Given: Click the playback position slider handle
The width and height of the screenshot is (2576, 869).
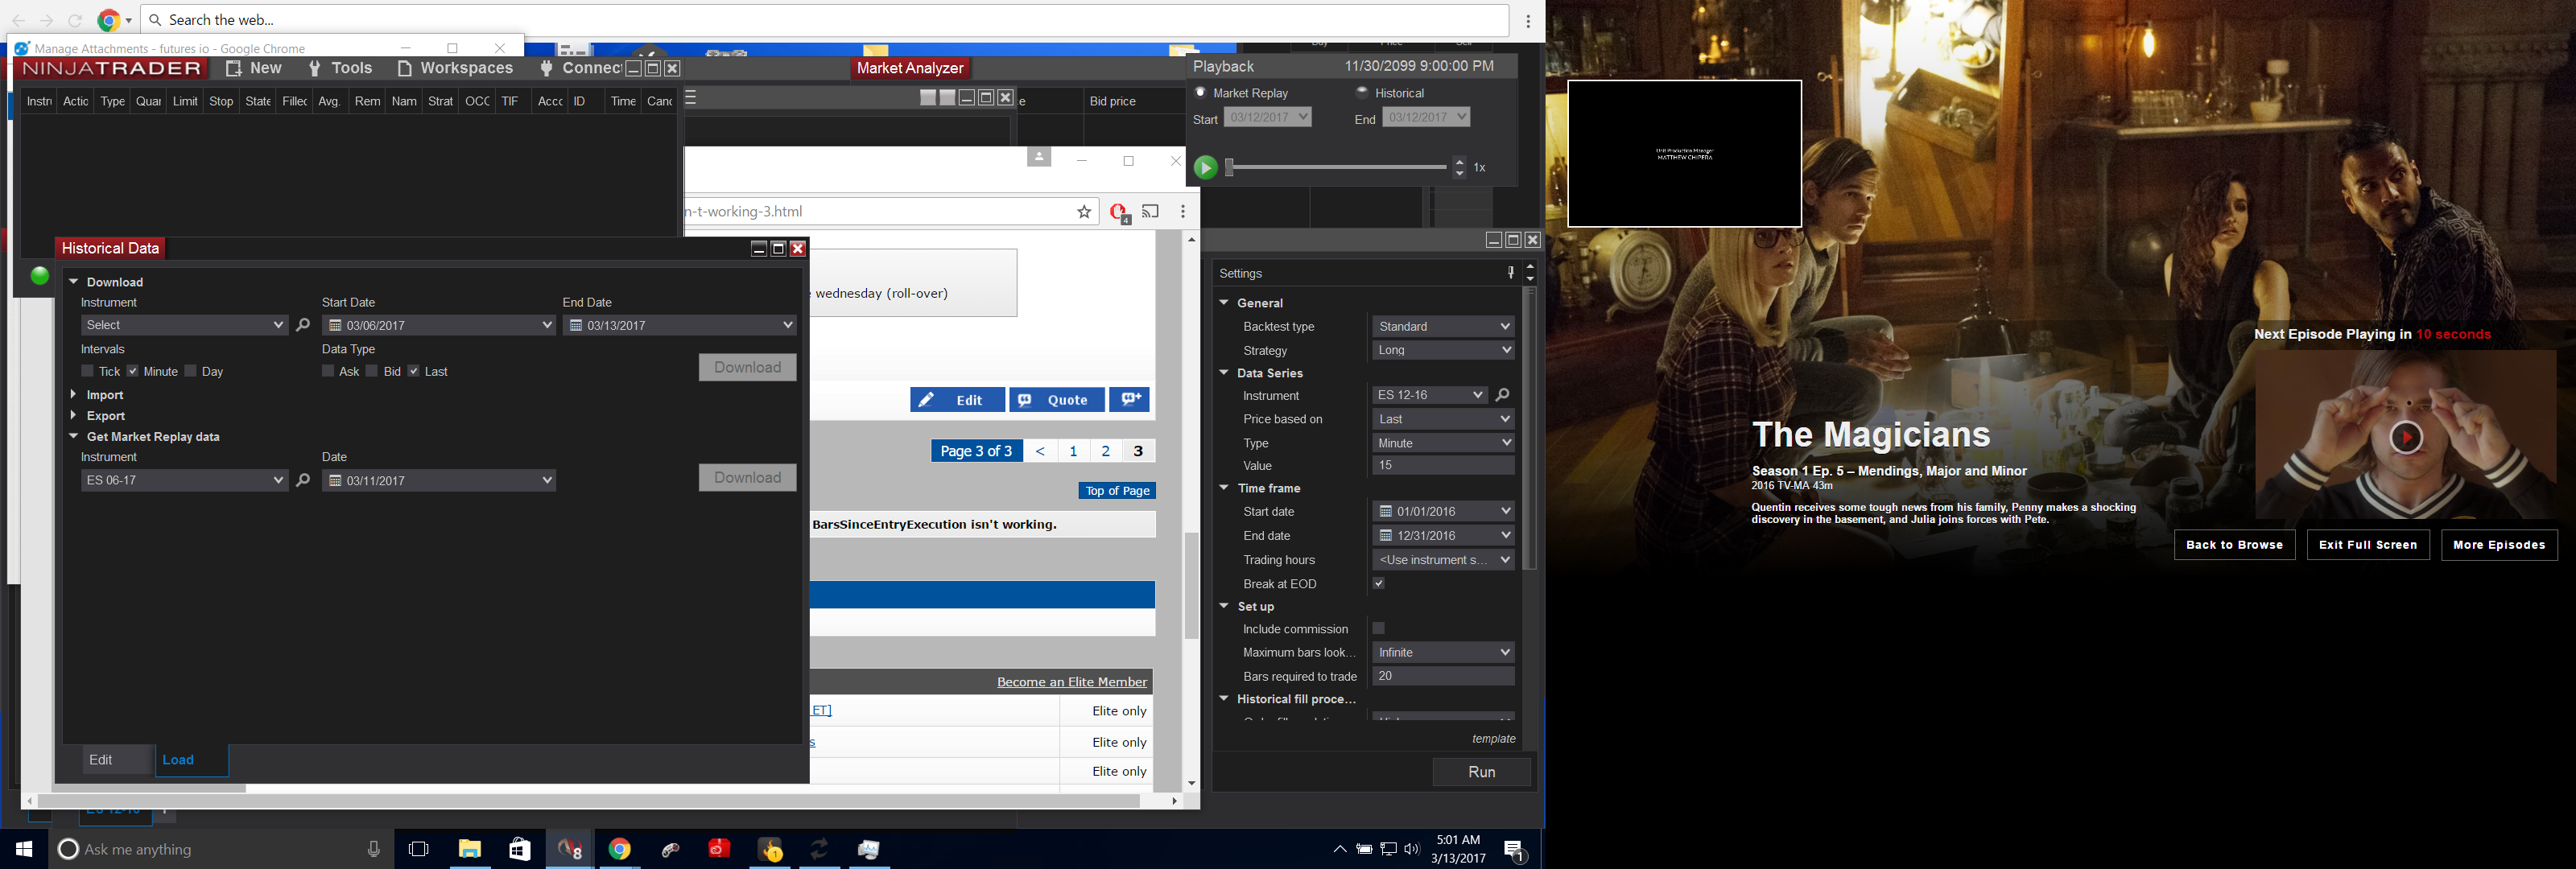Looking at the screenshot, I should [x=1230, y=168].
